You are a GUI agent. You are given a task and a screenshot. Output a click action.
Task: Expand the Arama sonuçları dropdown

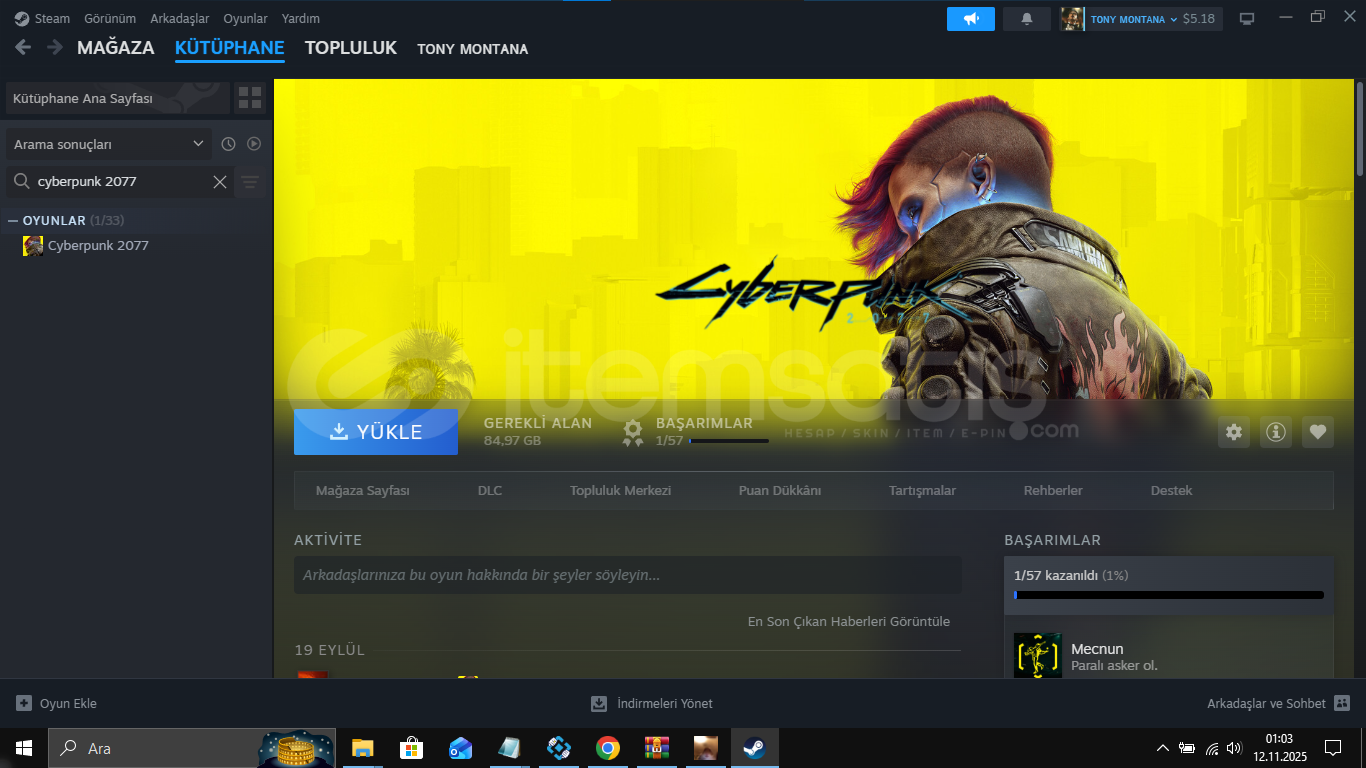click(x=108, y=144)
